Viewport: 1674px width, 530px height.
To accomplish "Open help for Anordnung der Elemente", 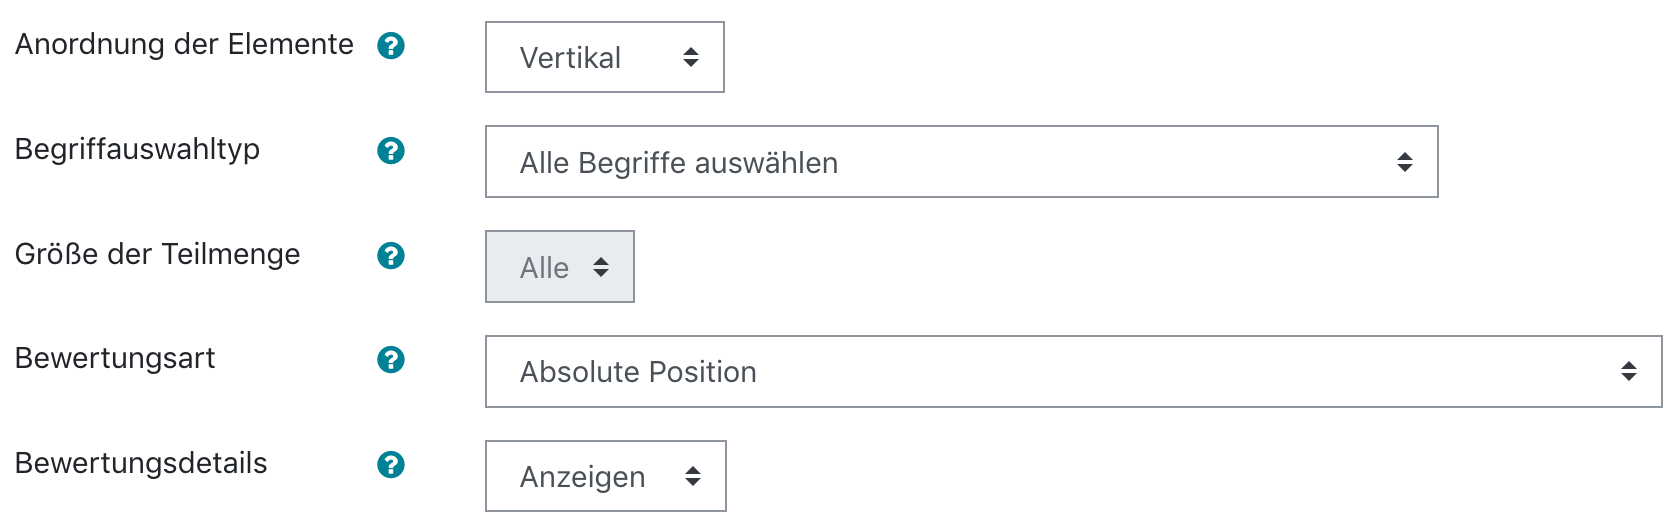I will tap(391, 46).
